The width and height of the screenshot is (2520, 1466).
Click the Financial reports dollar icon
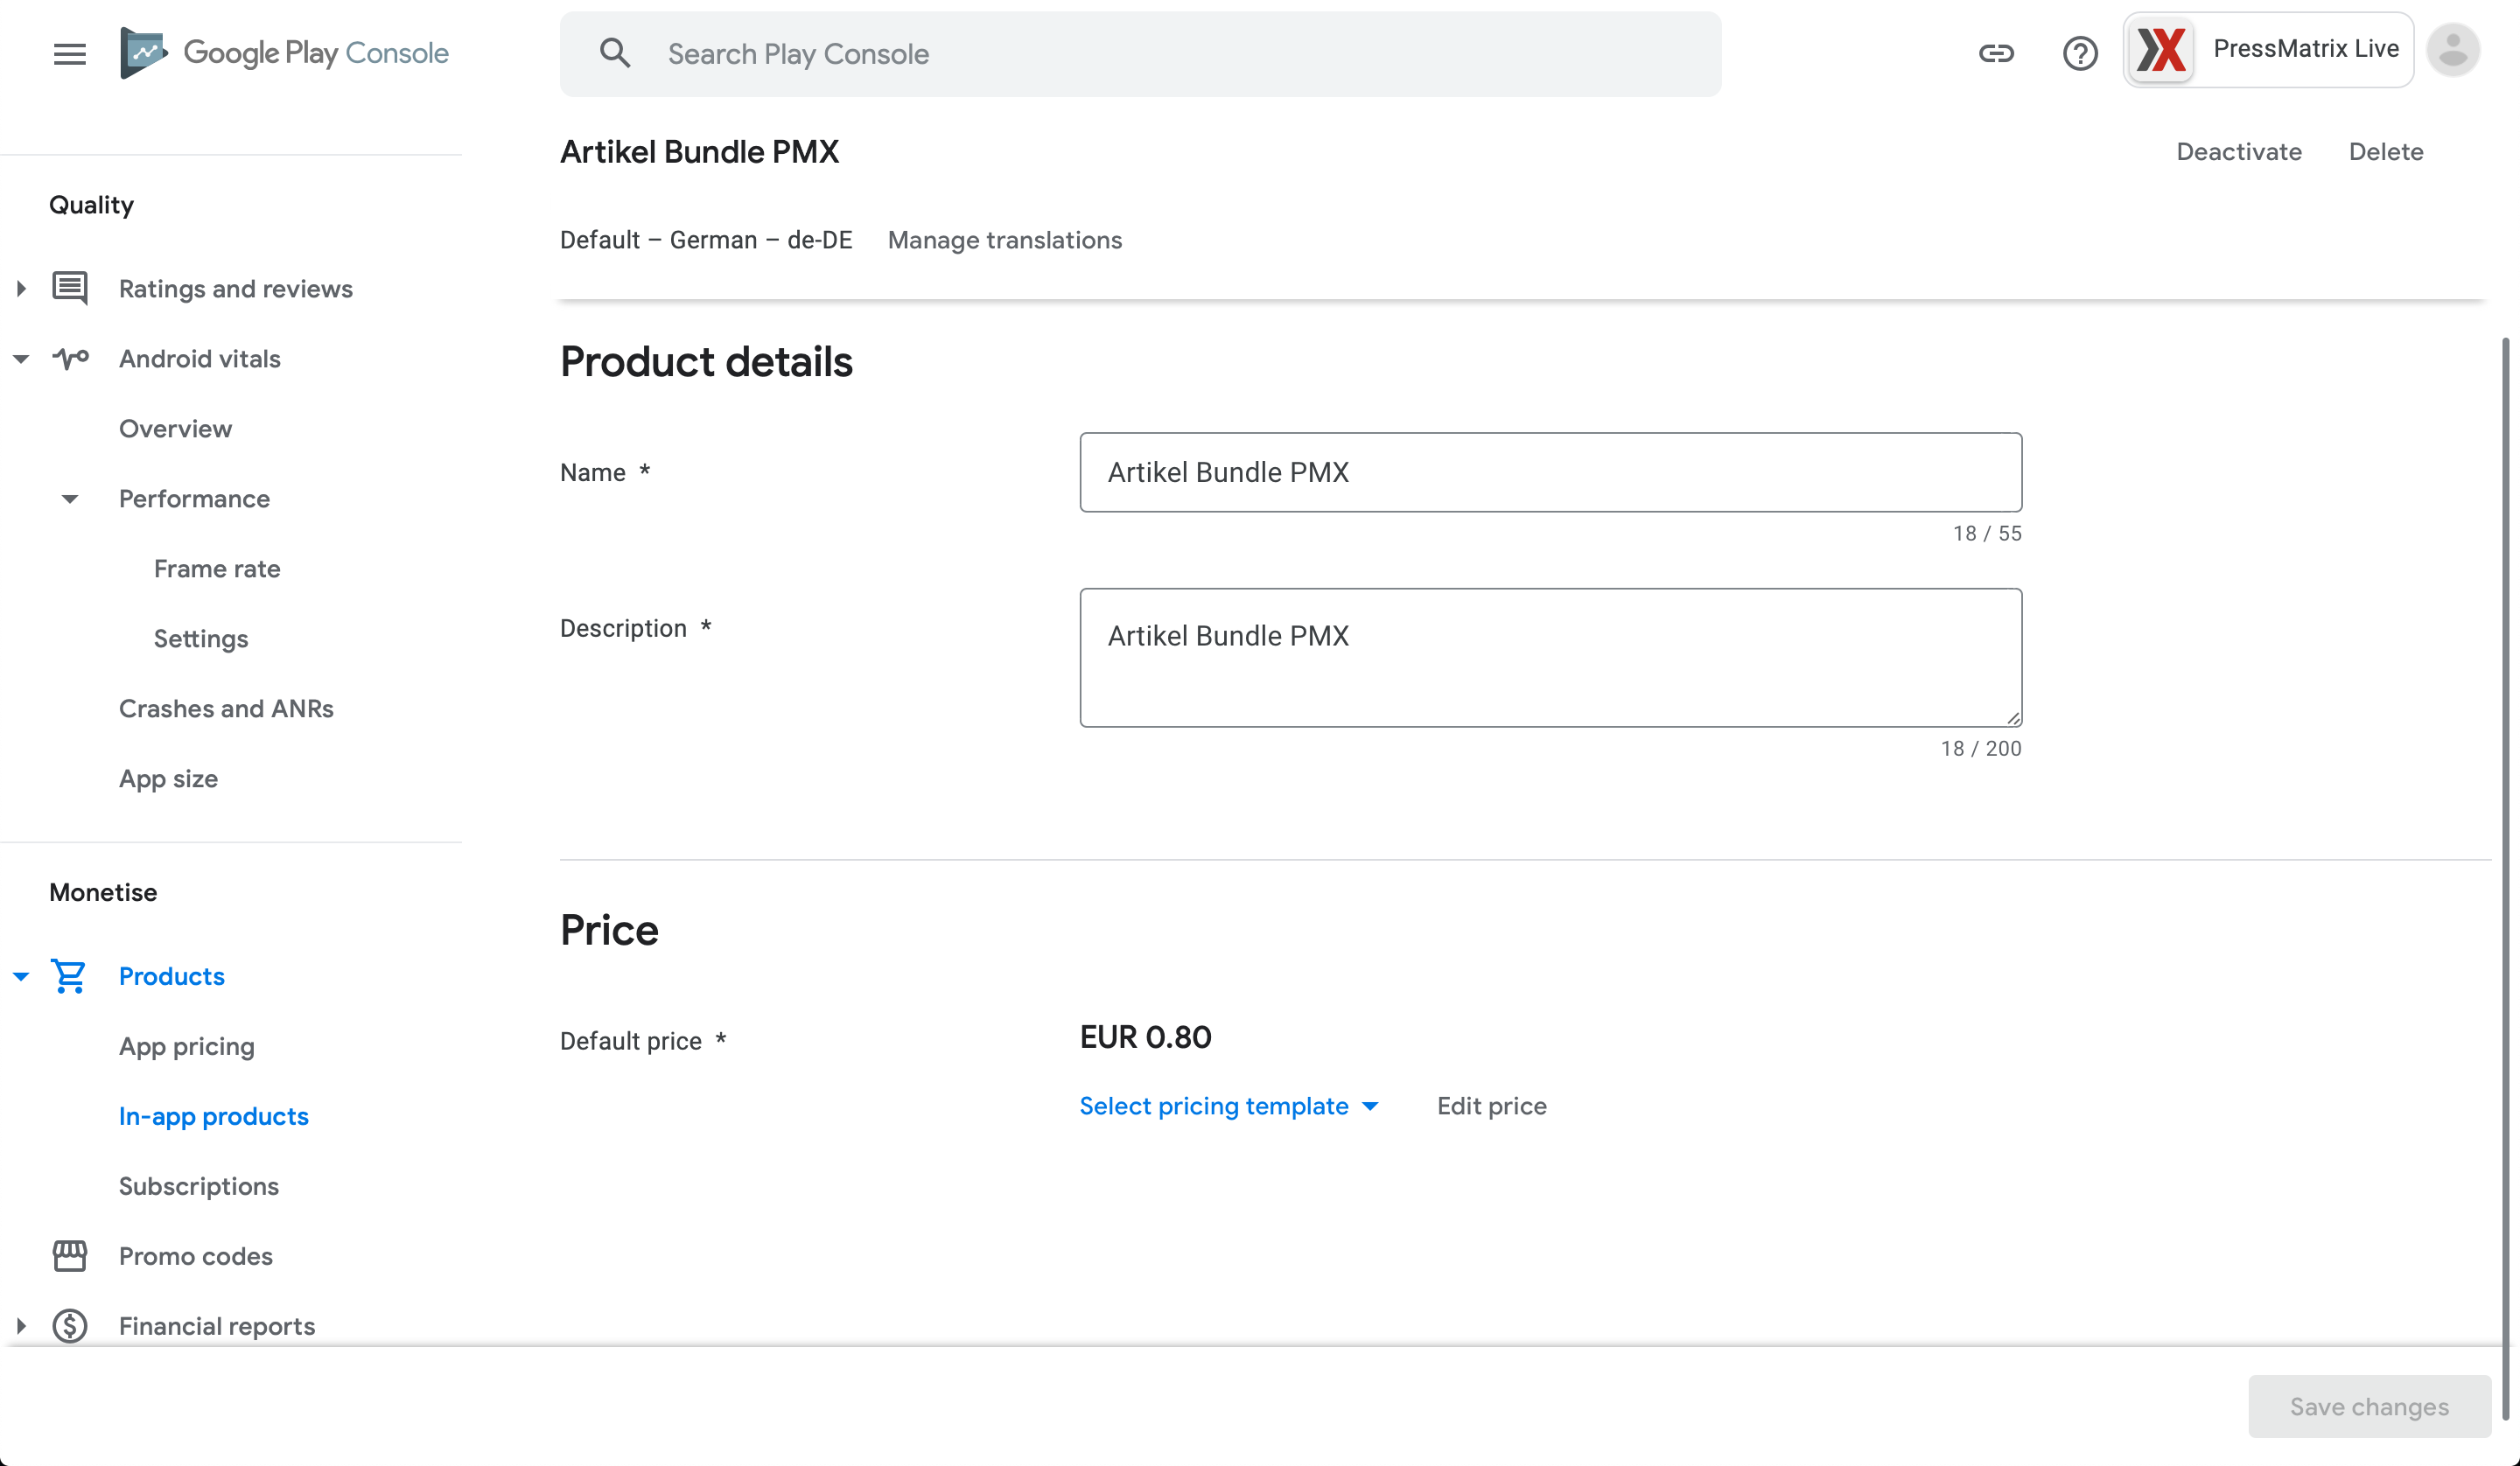[69, 1326]
